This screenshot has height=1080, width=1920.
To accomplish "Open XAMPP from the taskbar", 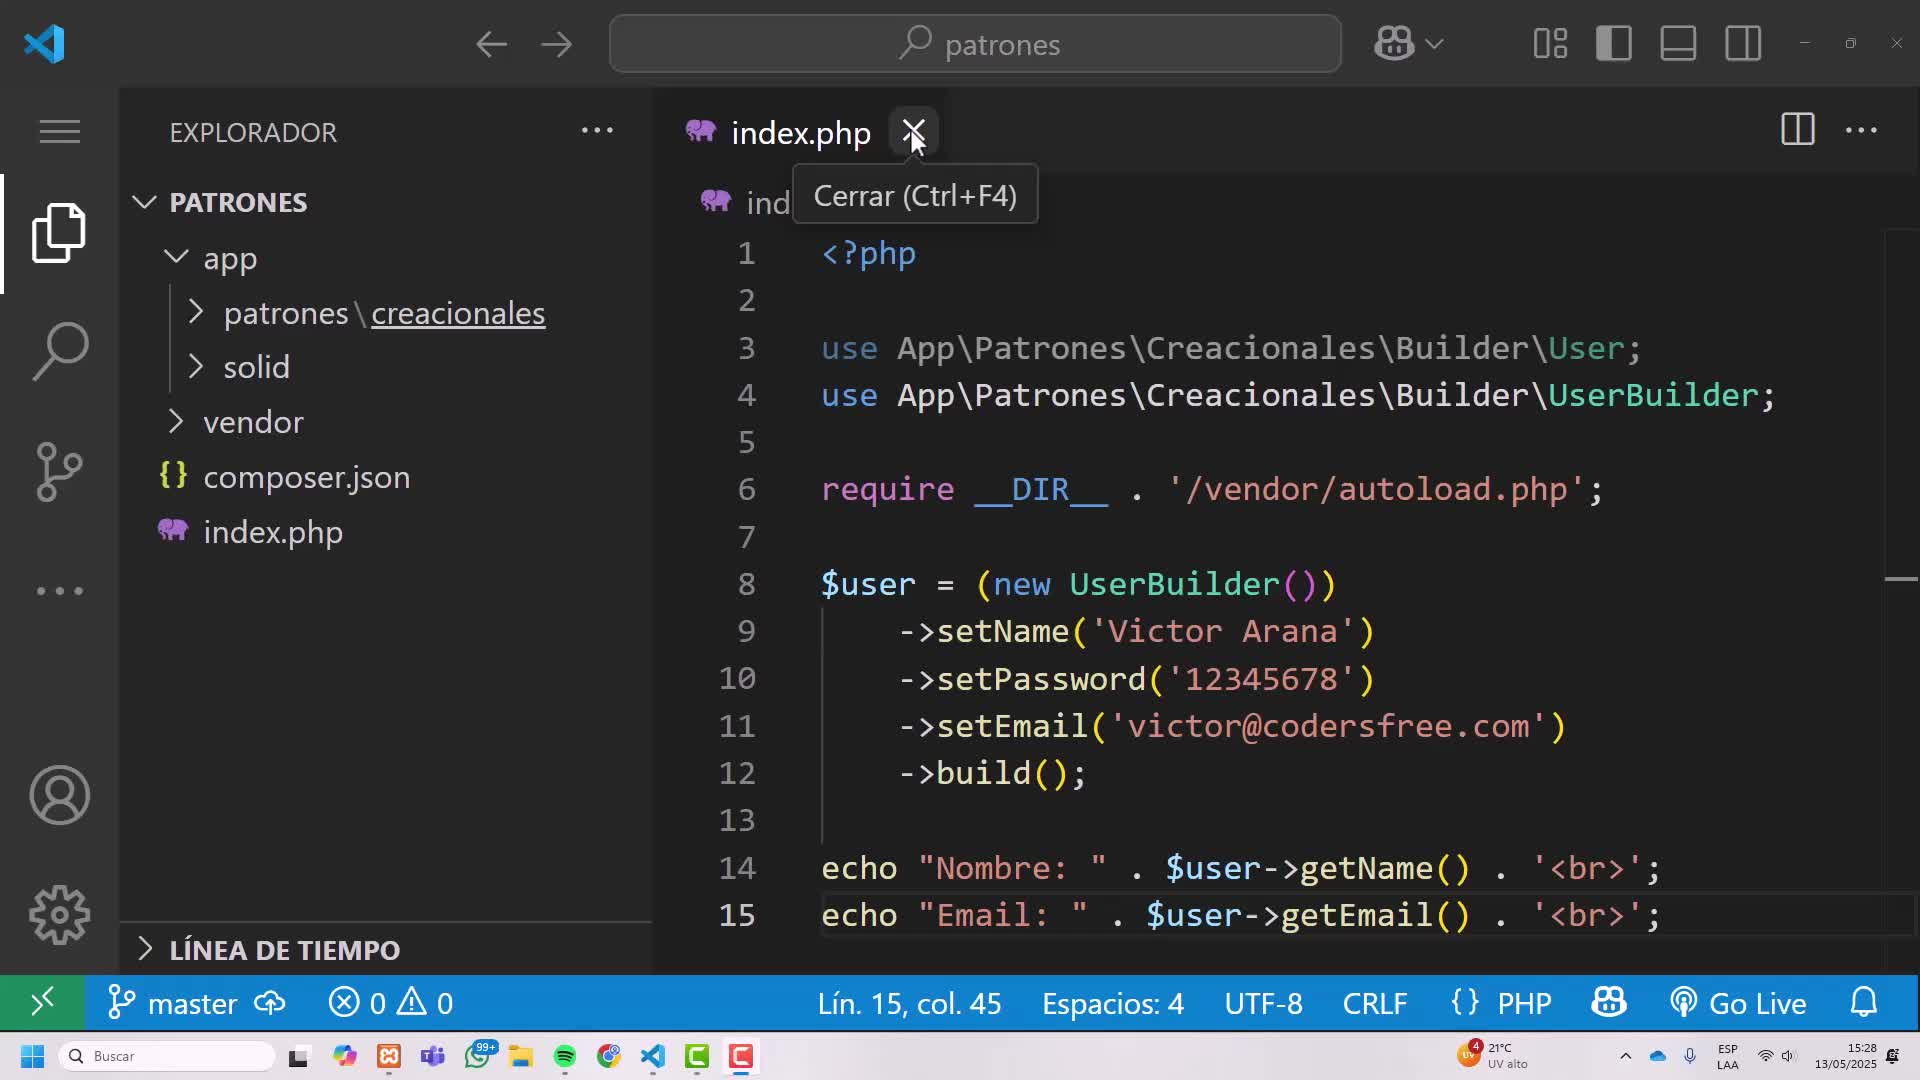I will [389, 1056].
